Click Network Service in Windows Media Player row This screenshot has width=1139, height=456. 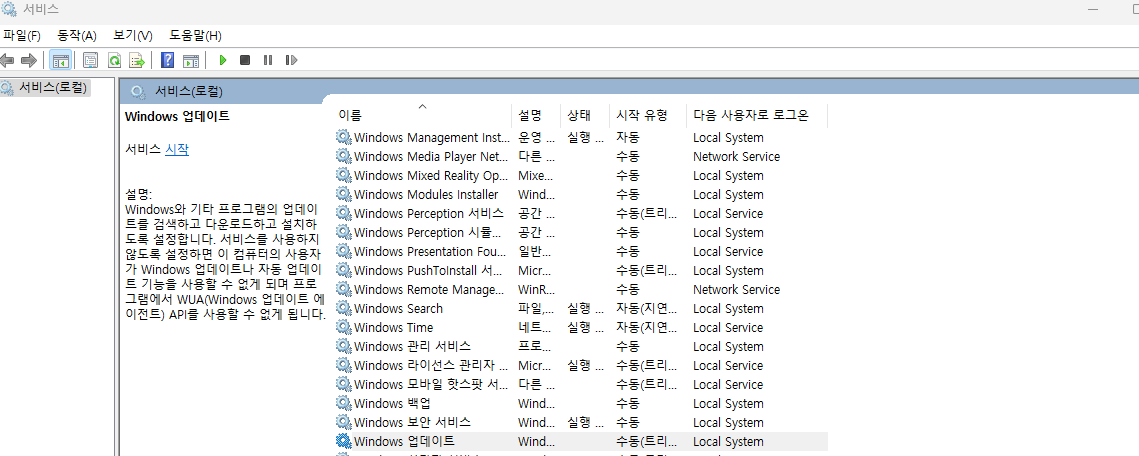click(x=736, y=156)
